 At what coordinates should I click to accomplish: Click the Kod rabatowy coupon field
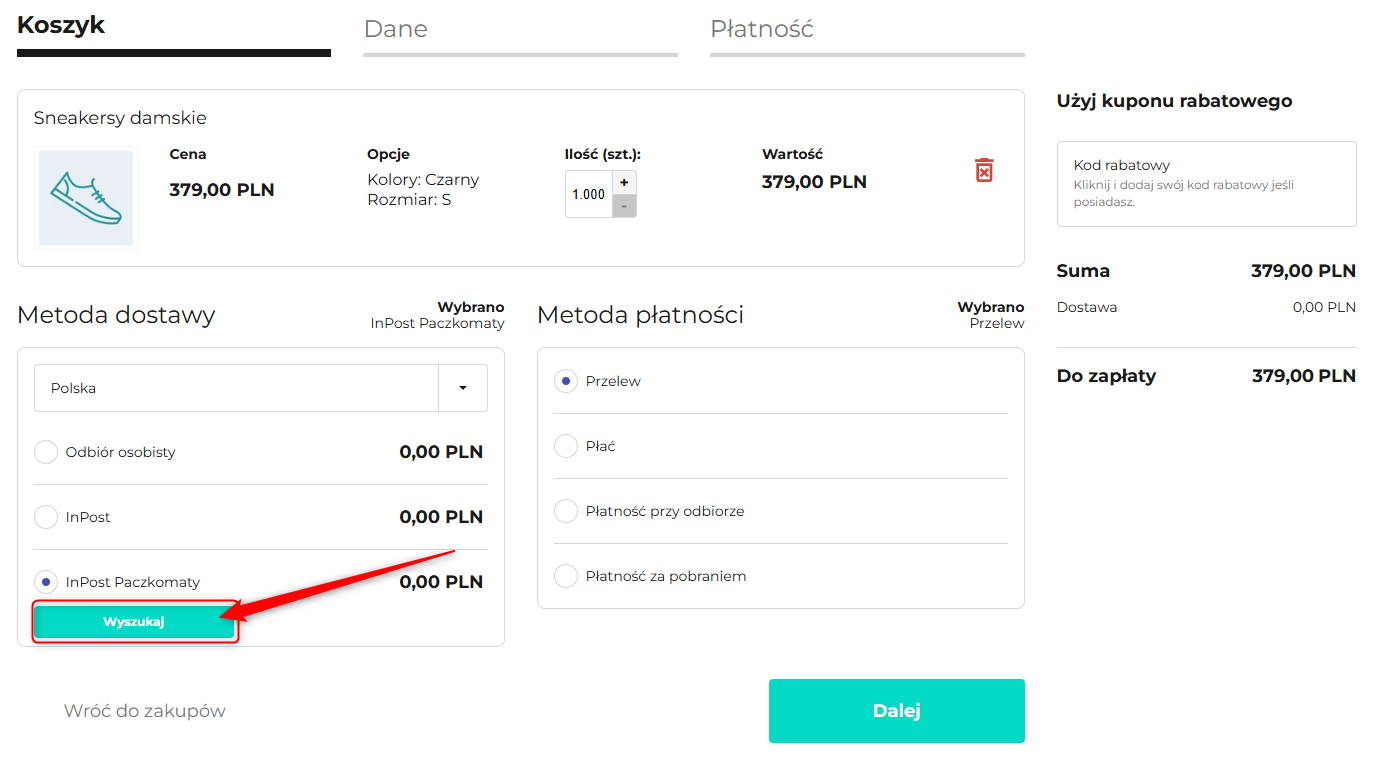click(x=1206, y=184)
